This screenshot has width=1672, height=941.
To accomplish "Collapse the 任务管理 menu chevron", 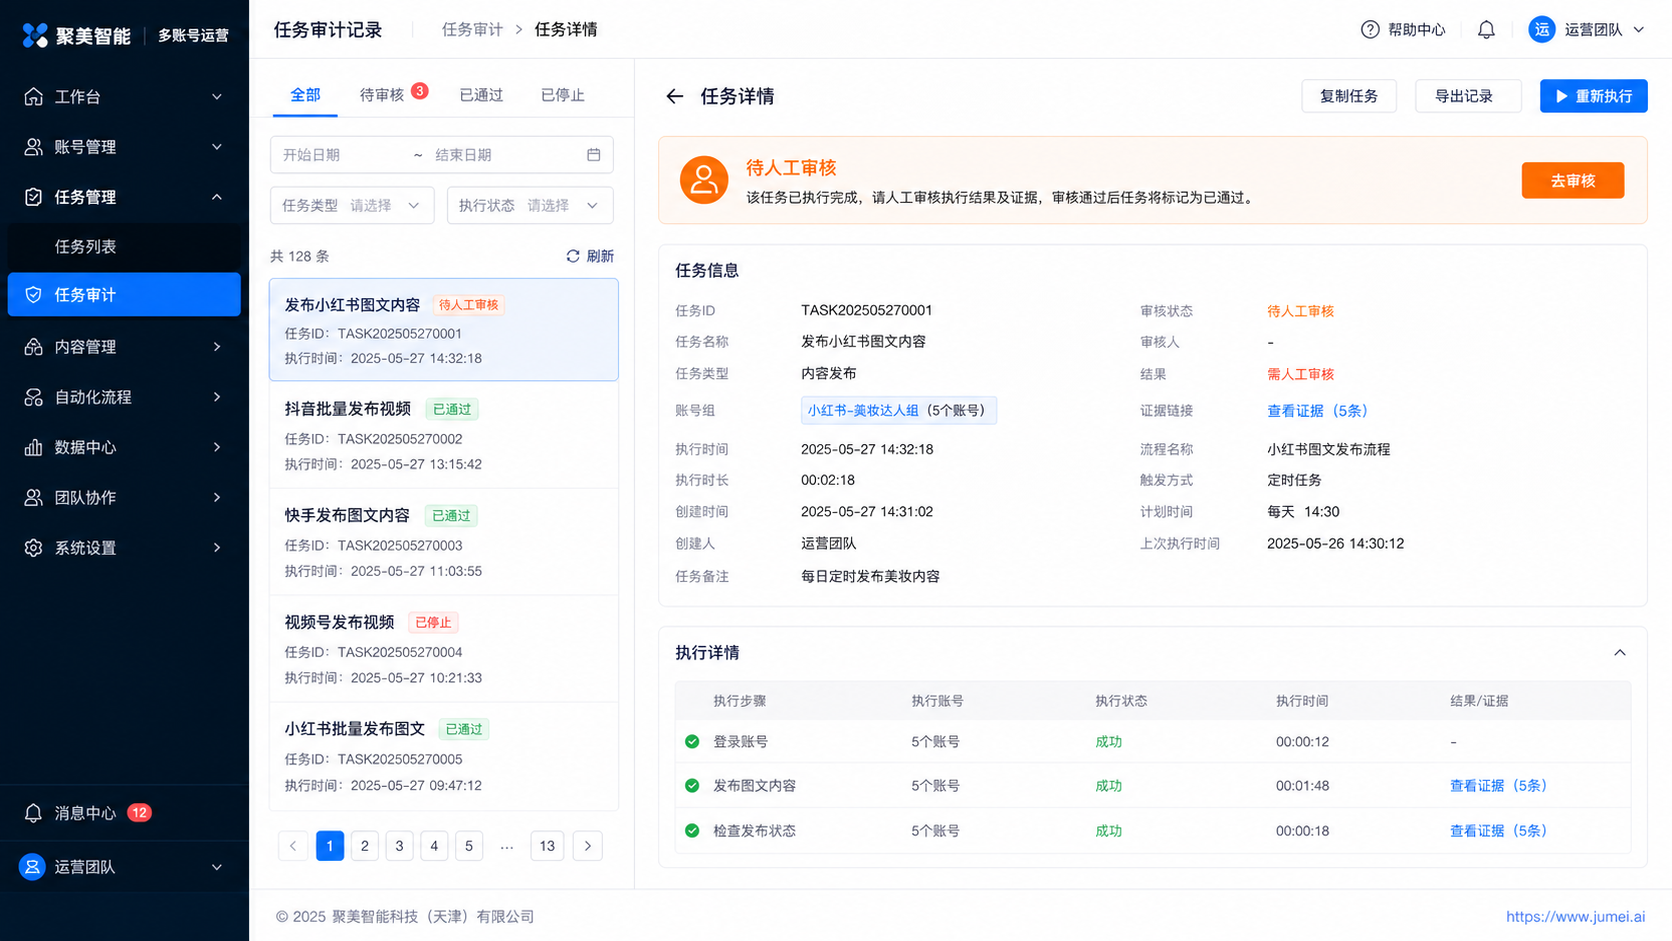I will (217, 197).
